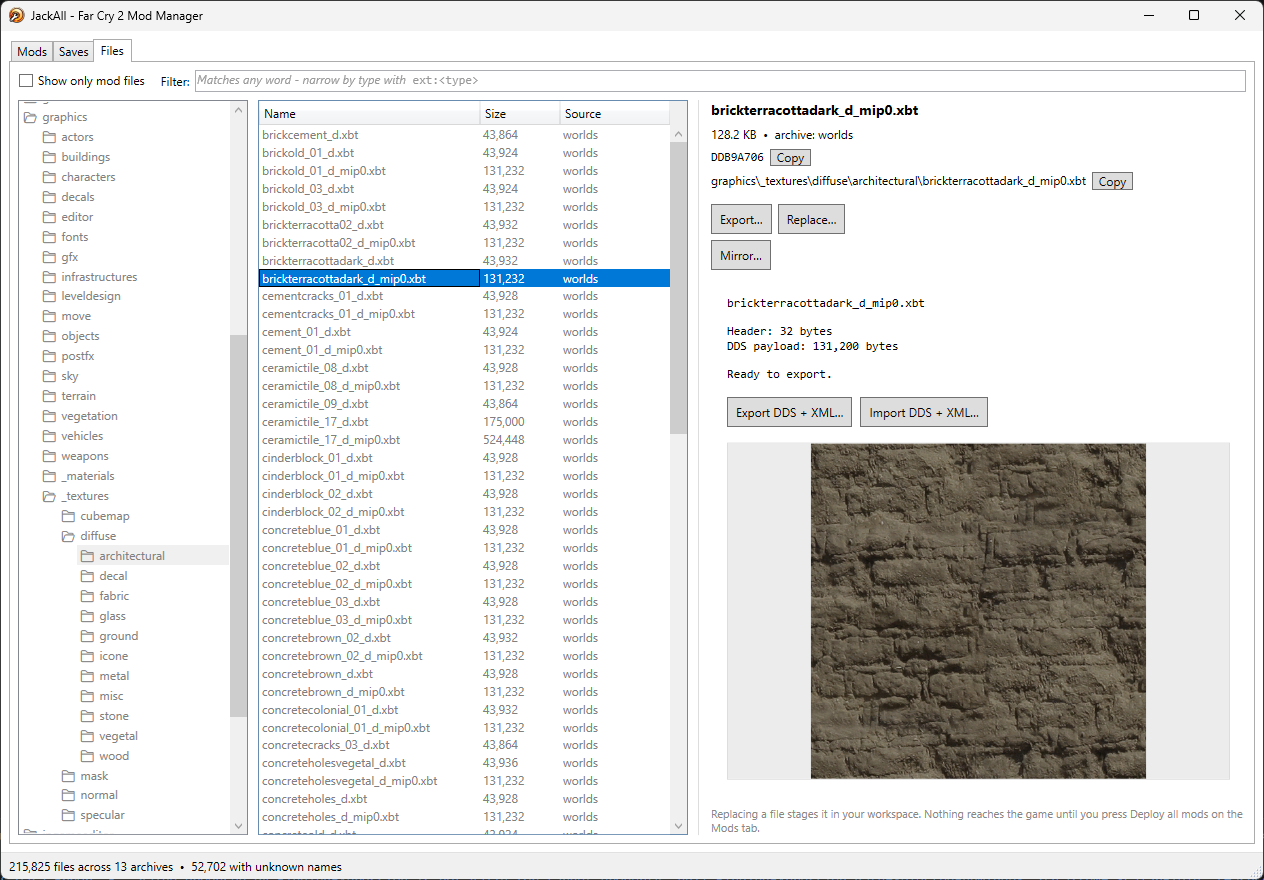Viewport: 1264px width, 880px height.
Task: Click the folder tree scrollbar down arrow
Action: [238, 826]
